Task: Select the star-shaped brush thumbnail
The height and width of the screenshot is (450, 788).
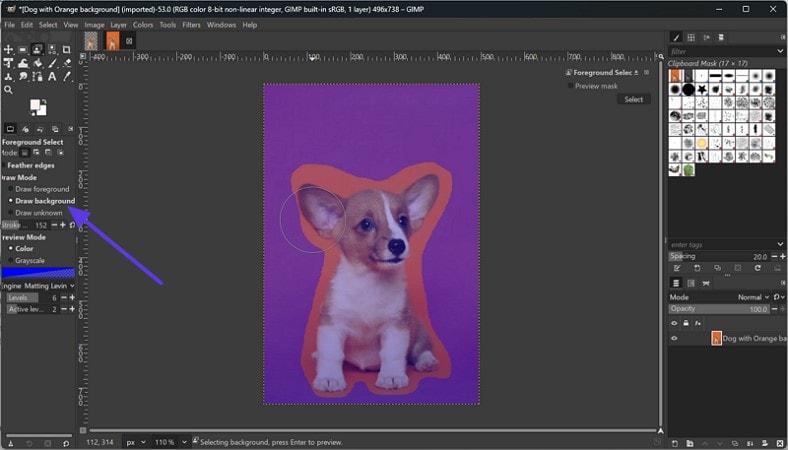Action: (702, 89)
